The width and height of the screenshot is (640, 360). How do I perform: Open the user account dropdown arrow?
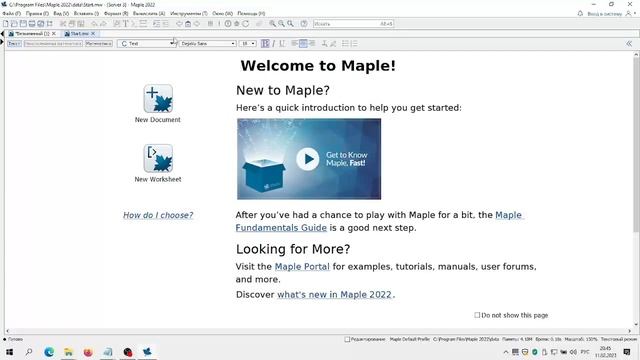tap(635, 13)
